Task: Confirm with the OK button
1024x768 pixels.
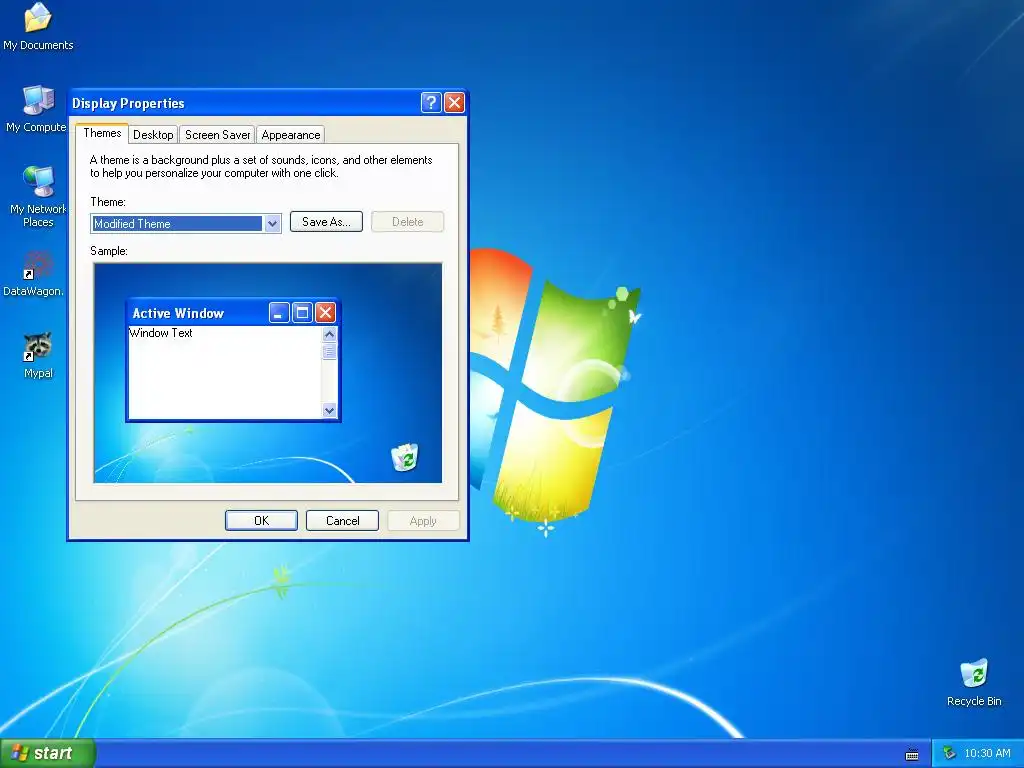Action: coord(261,520)
